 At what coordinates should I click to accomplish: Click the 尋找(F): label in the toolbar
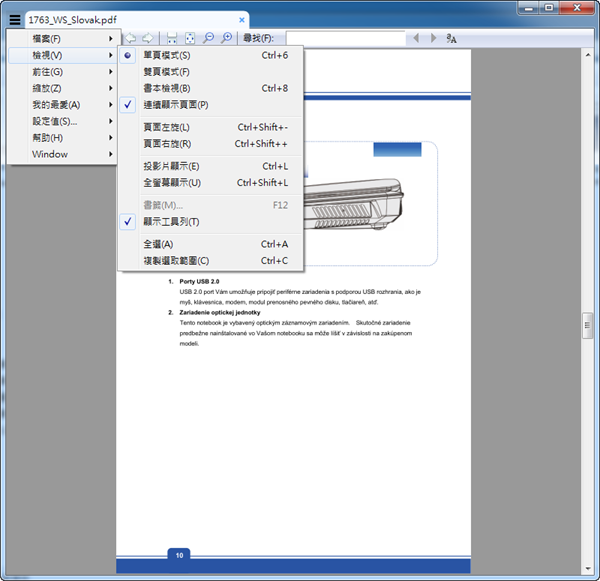259,38
